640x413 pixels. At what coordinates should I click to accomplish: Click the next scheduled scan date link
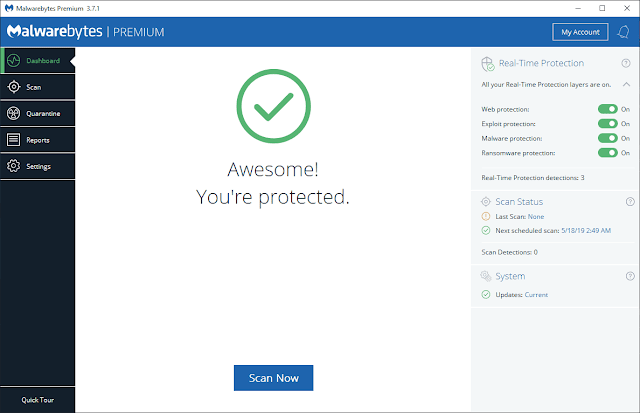[586, 231]
